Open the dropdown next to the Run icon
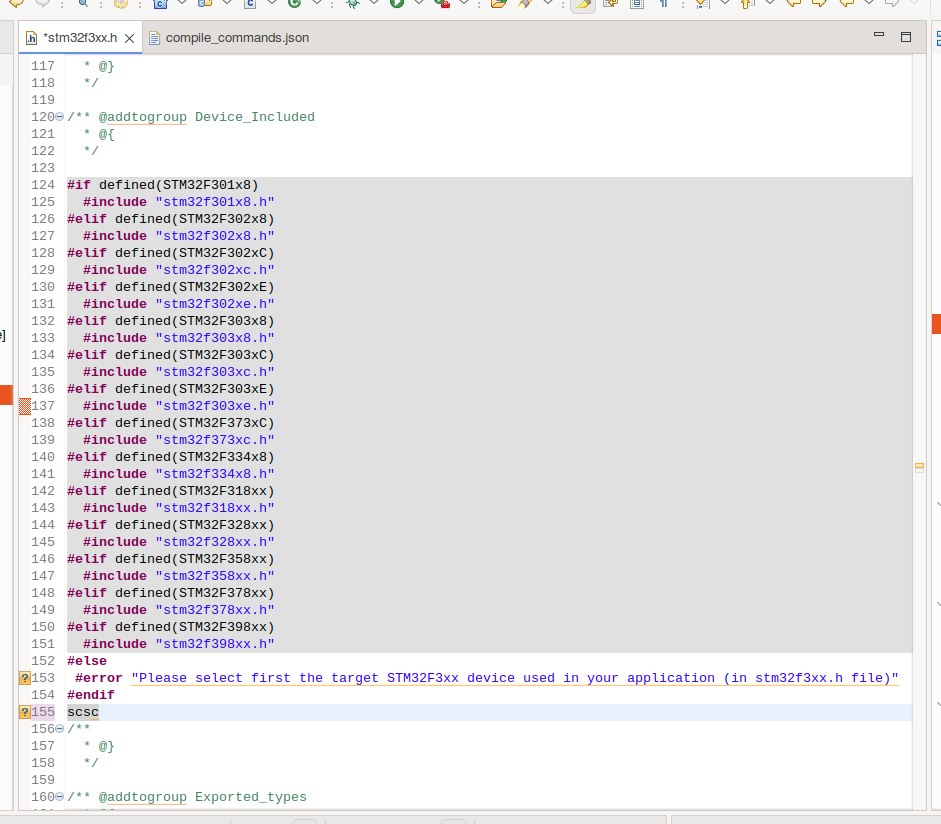 click(419, 3)
